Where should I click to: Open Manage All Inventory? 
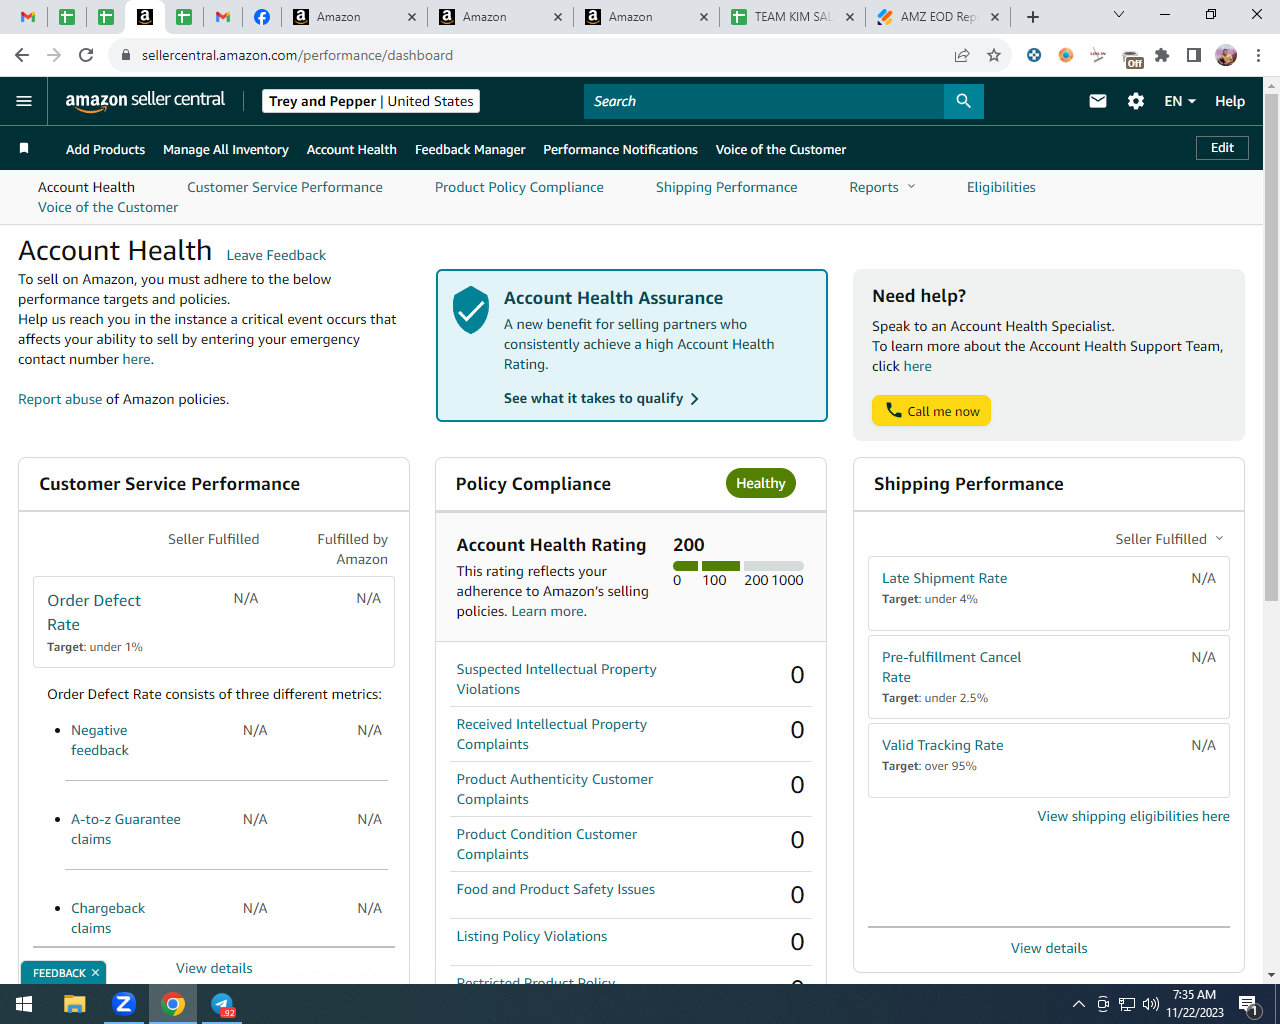click(x=226, y=149)
